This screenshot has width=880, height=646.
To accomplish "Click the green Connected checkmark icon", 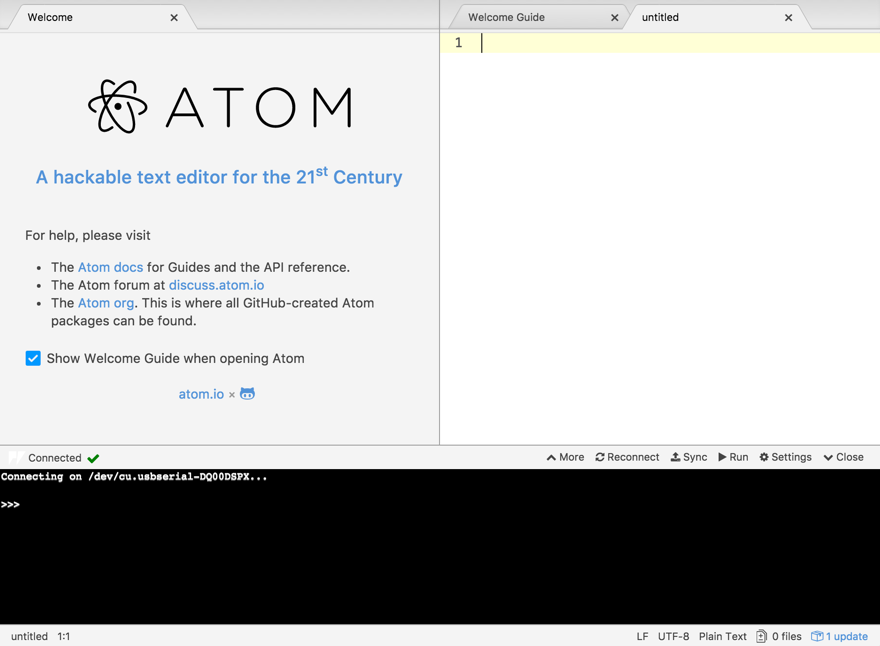I will [94, 458].
